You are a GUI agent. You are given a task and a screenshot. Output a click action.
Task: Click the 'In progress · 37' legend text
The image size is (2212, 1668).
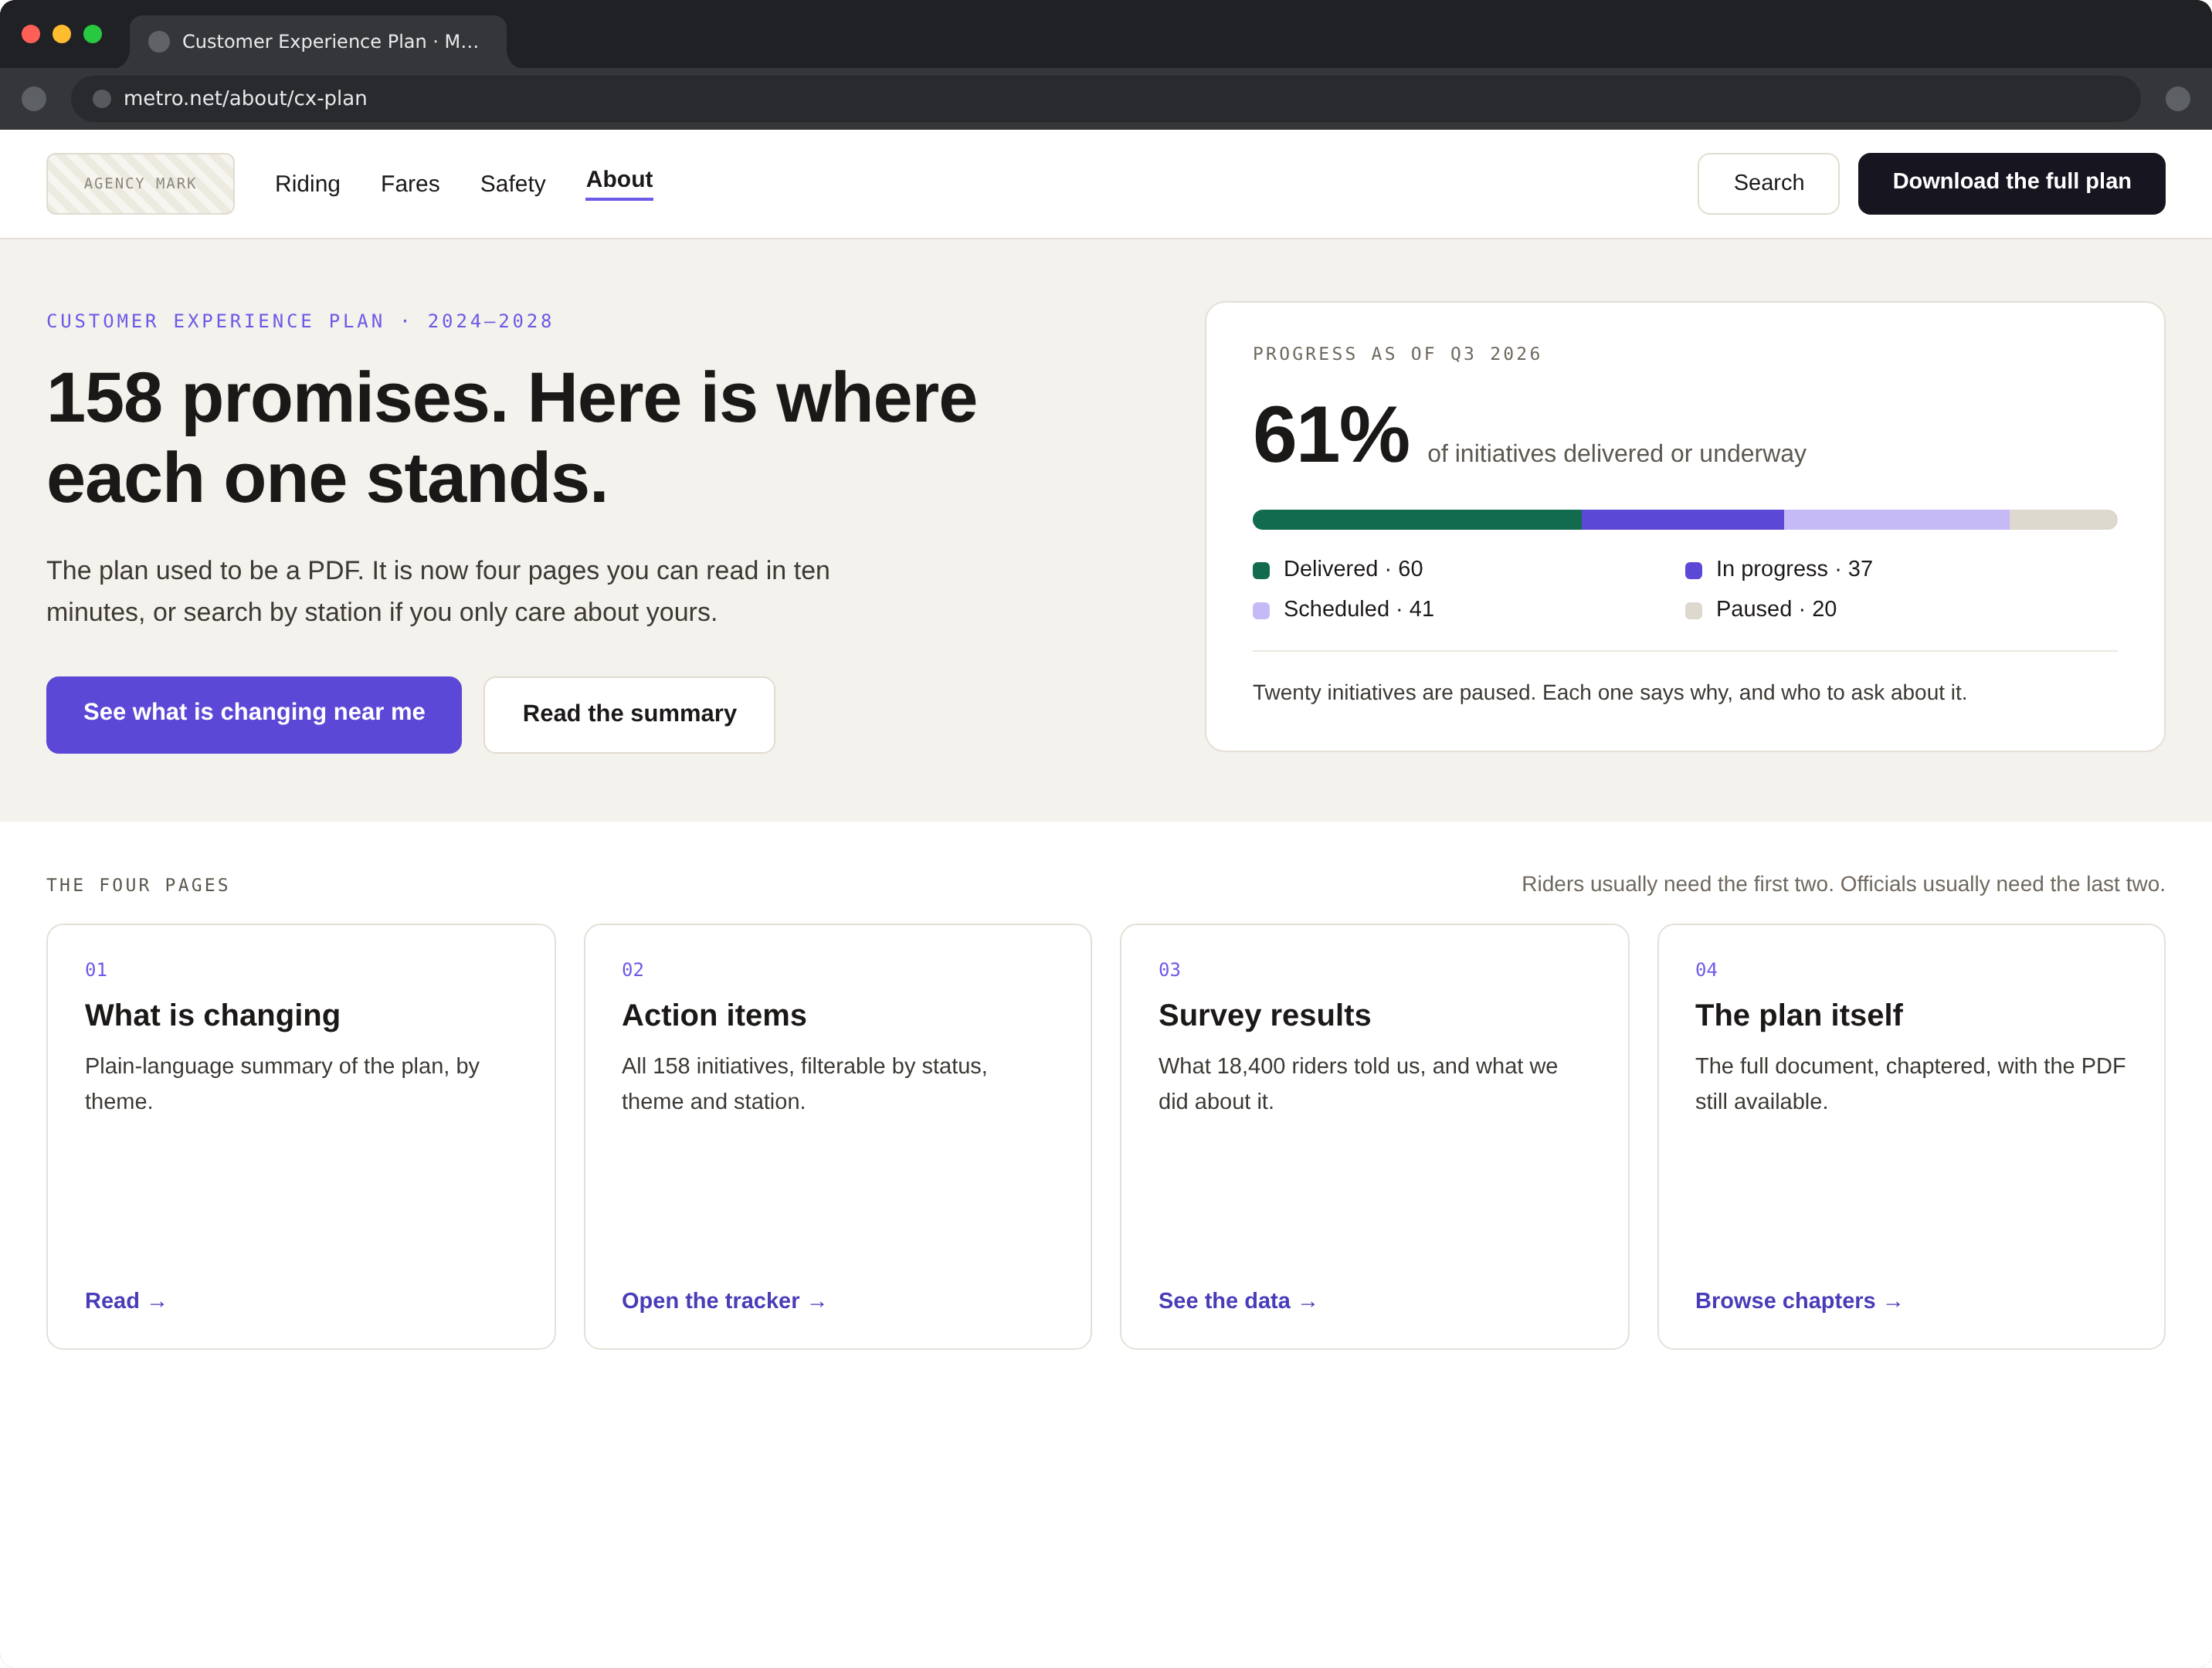(x=1794, y=569)
